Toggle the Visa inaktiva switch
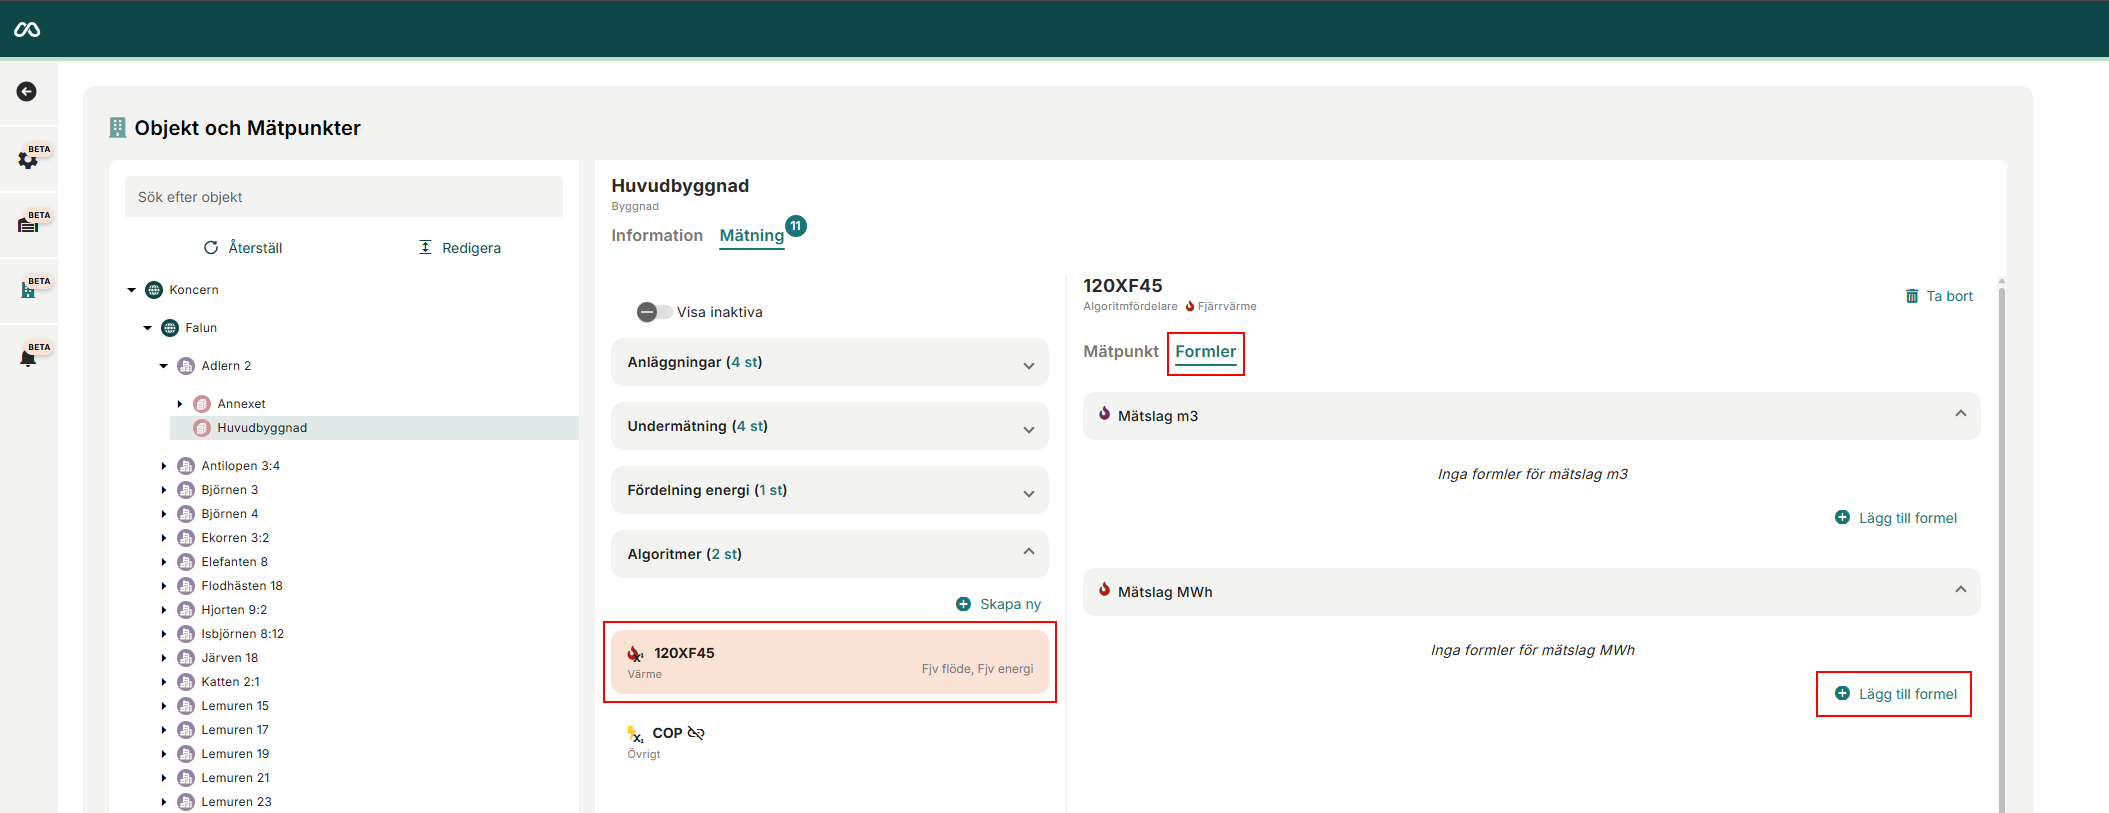 tap(654, 312)
